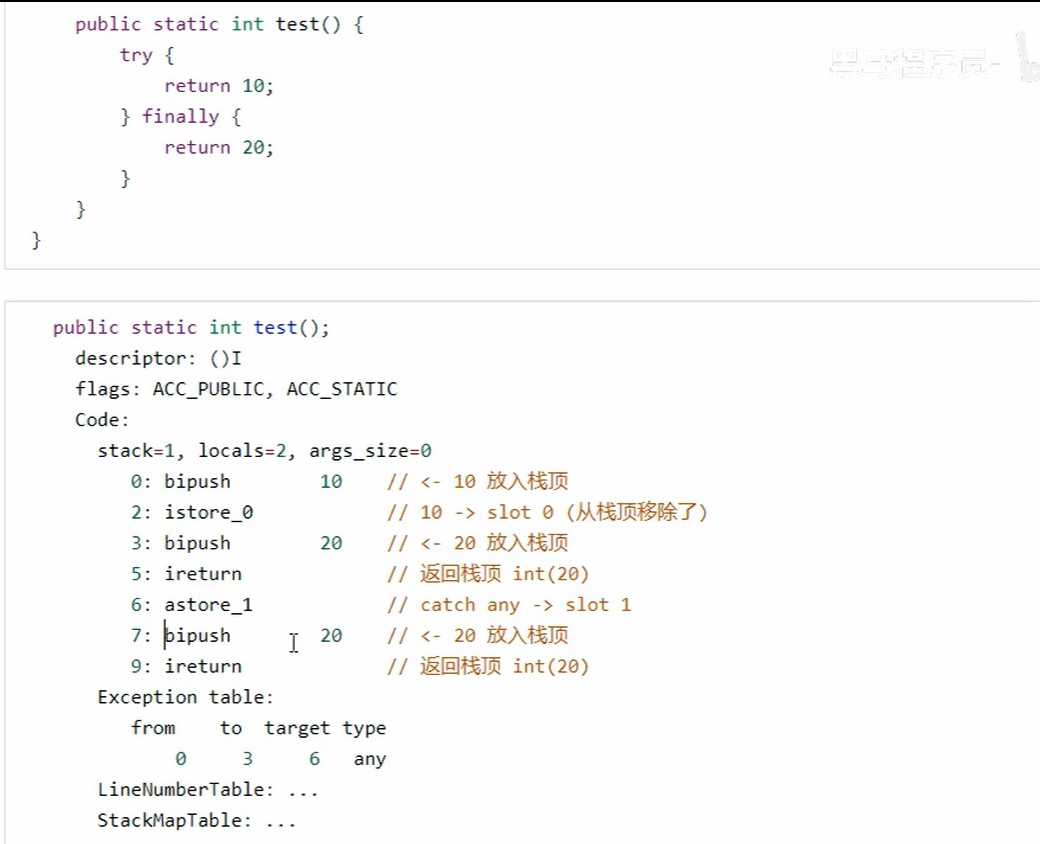Click the 'try {' line
1040x844 pixels.
click(x=147, y=55)
